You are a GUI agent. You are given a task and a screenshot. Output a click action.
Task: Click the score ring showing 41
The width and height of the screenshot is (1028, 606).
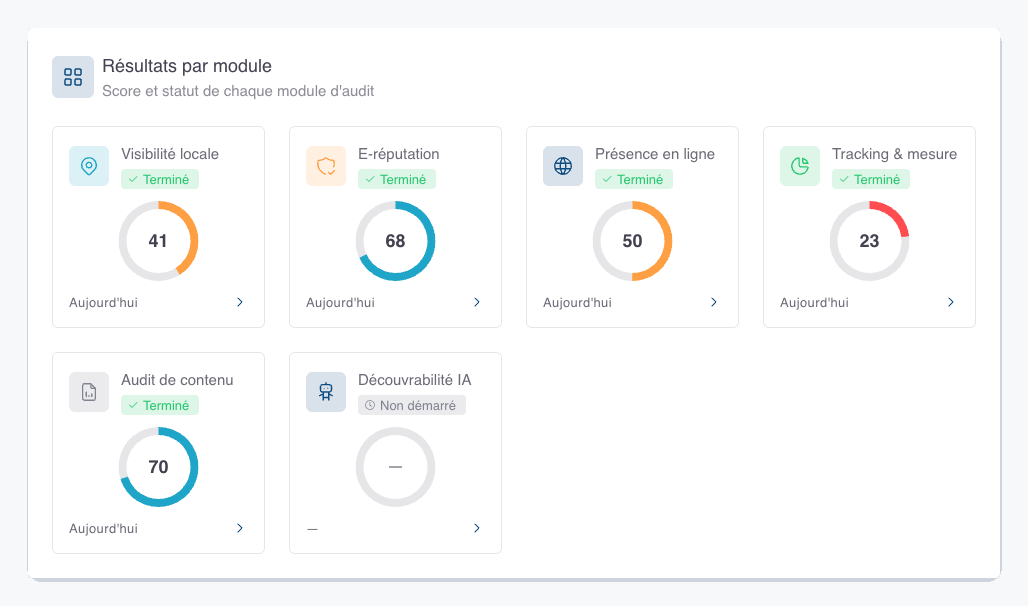[159, 241]
